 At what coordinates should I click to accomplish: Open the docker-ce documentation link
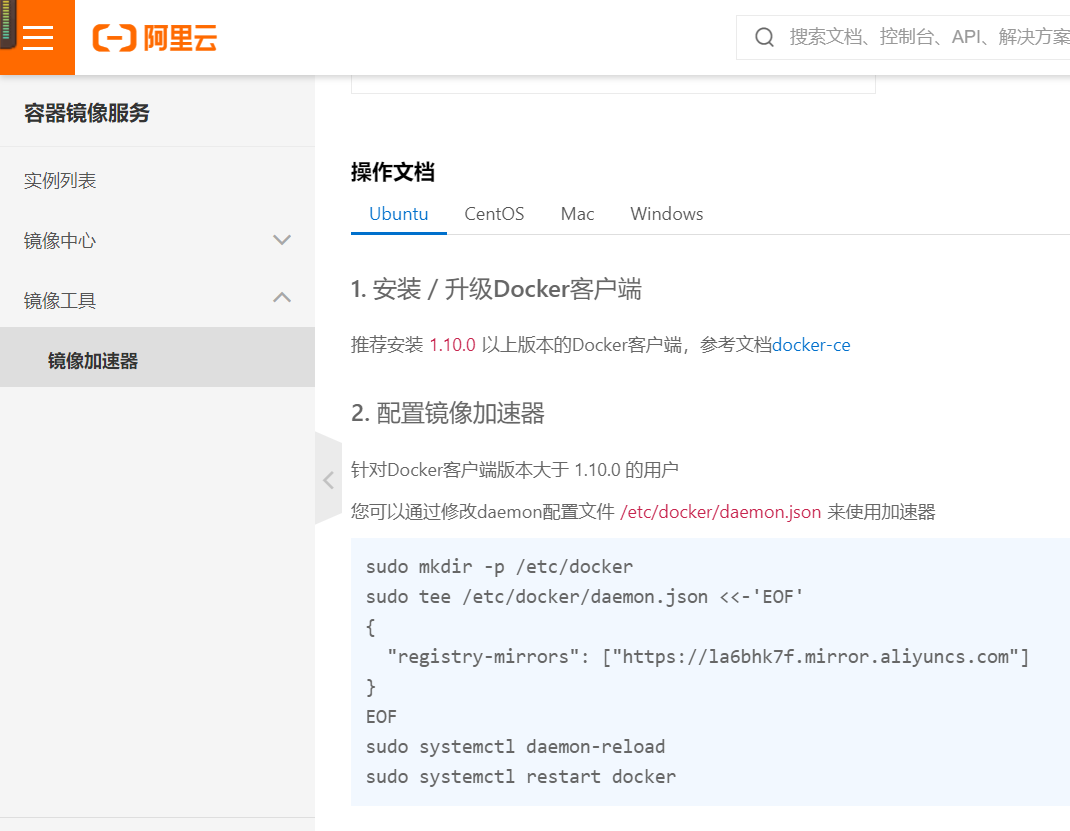click(810, 345)
